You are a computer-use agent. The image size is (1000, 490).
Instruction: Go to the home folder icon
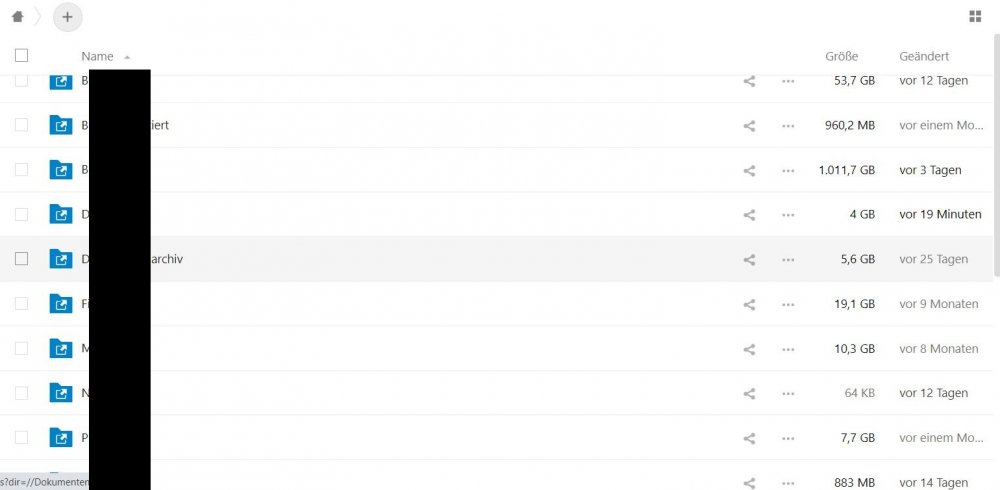point(18,17)
